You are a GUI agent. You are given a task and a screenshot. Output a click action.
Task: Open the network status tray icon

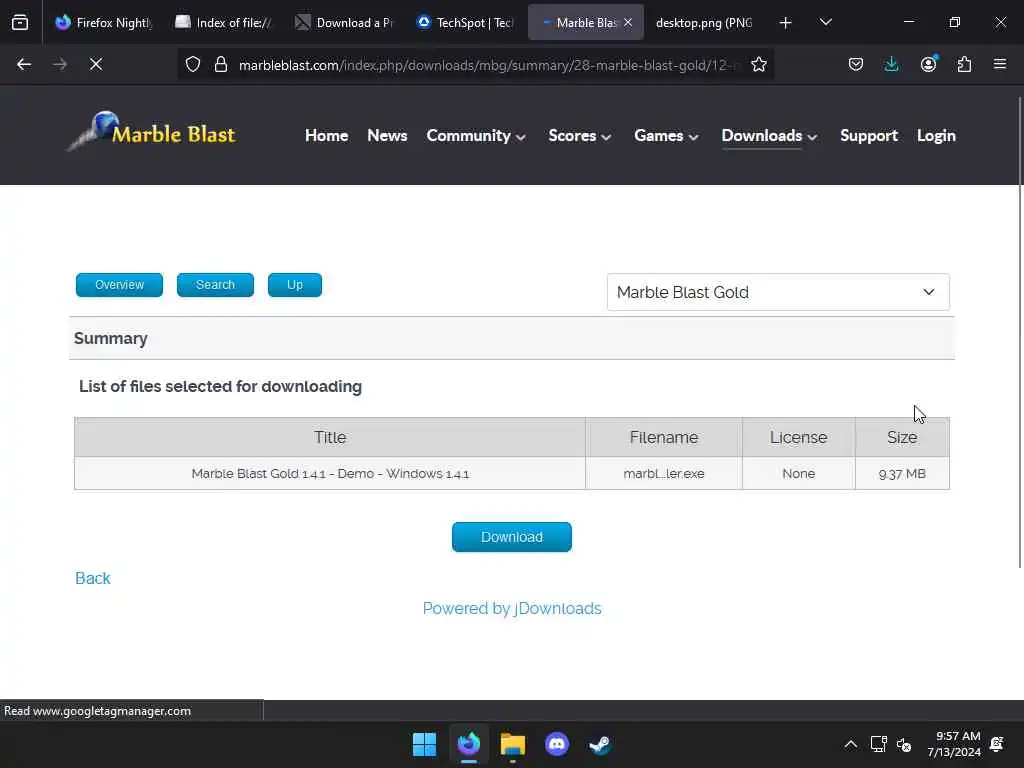click(878, 744)
